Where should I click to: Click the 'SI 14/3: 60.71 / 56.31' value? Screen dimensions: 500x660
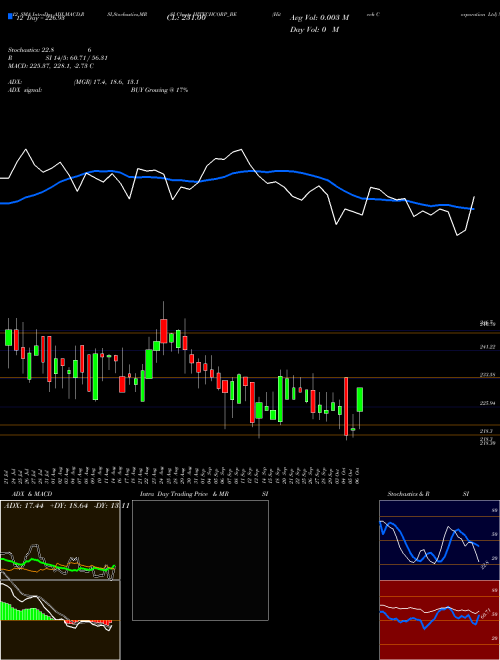(x=76, y=58)
